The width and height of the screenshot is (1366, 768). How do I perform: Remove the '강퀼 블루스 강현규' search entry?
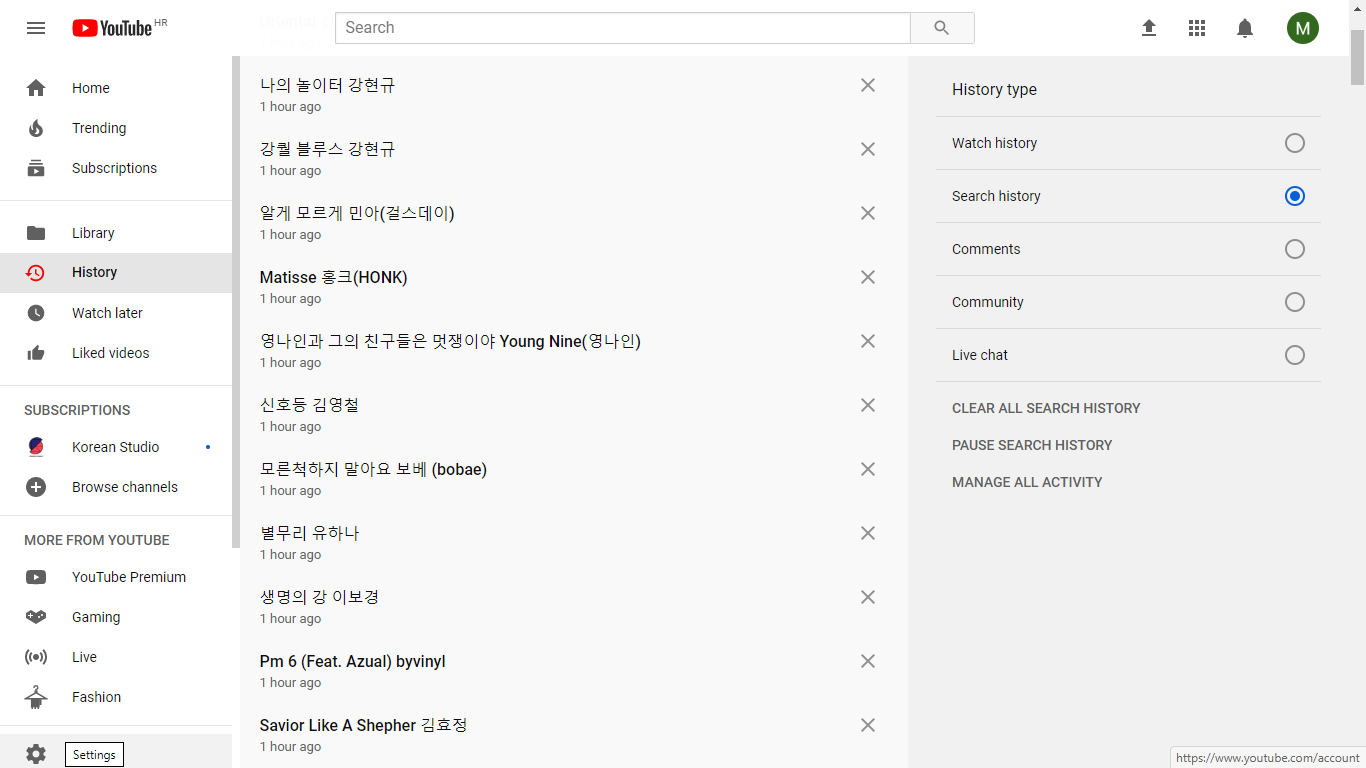[868, 149]
